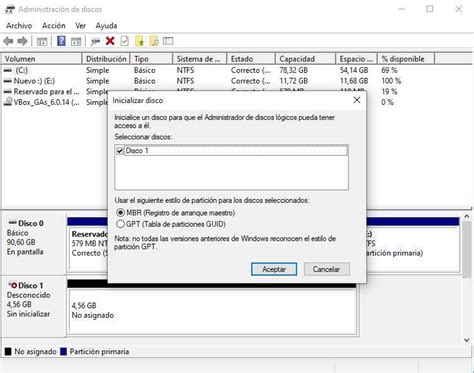Click the Forward arrow toolbar icon
This screenshot has width=474, height=373.
pyautogui.click(x=22, y=41)
